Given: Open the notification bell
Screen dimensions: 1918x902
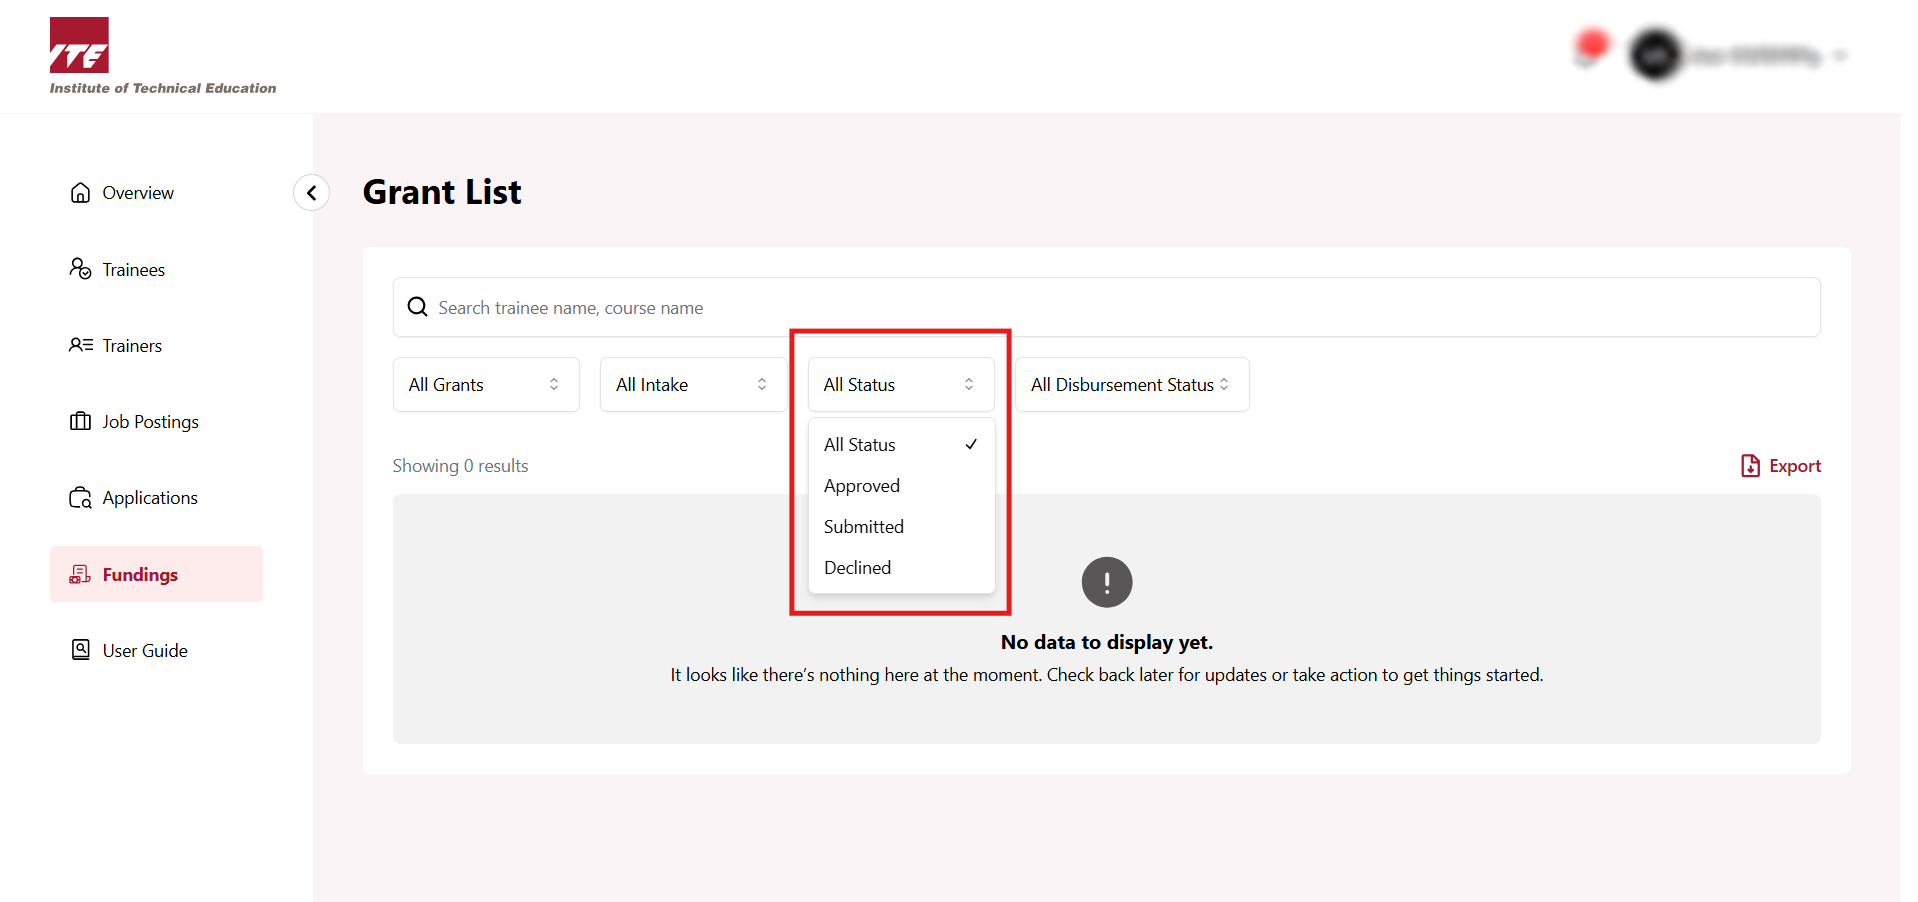Looking at the screenshot, I should [x=1589, y=50].
